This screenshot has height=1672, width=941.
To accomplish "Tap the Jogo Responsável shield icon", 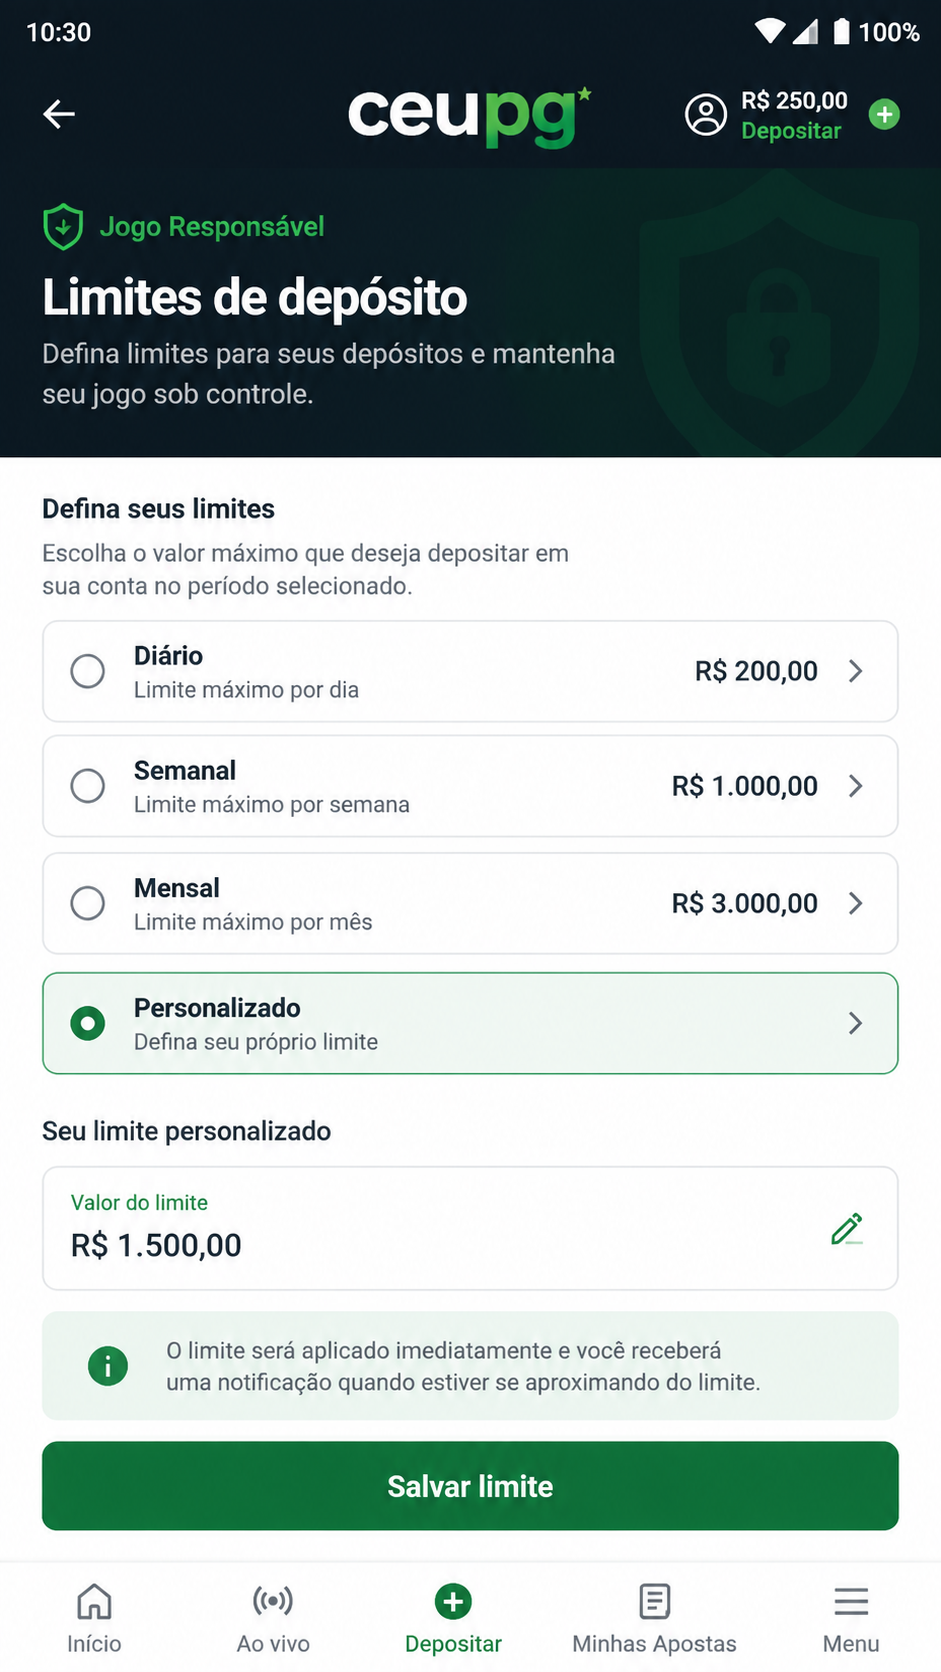I will pyautogui.click(x=63, y=227).
